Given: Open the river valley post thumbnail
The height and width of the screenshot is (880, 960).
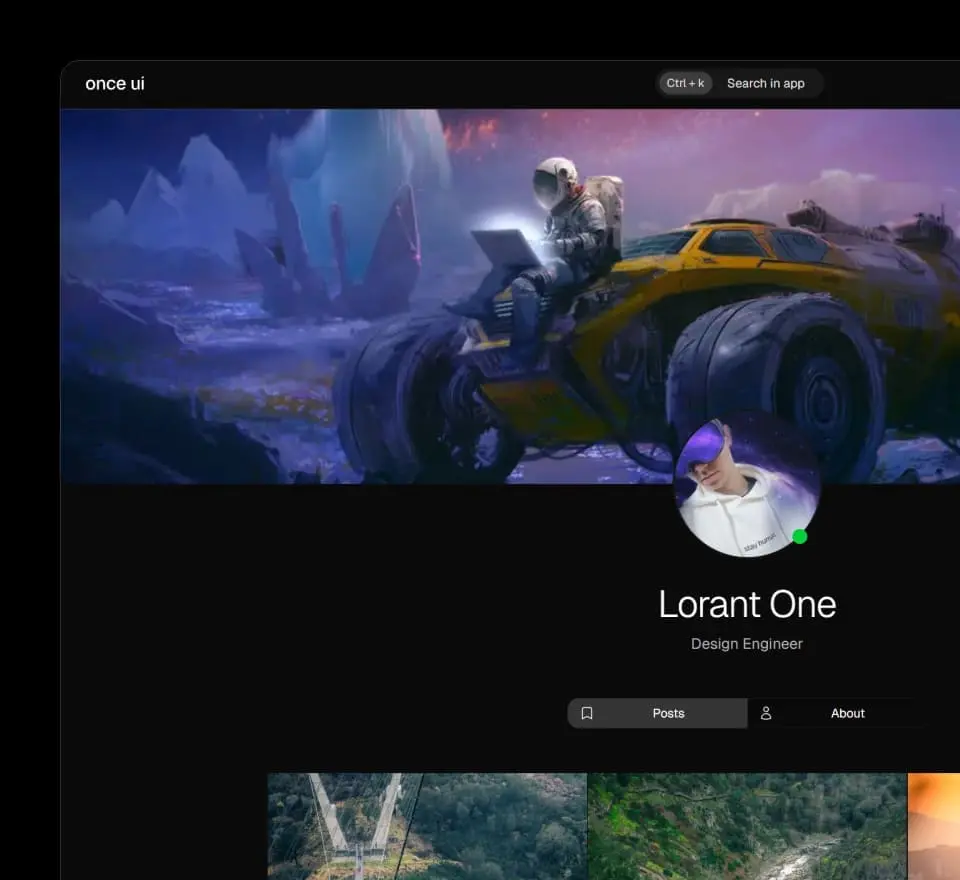Looking at the screenshot, I should tap(747, 825).
